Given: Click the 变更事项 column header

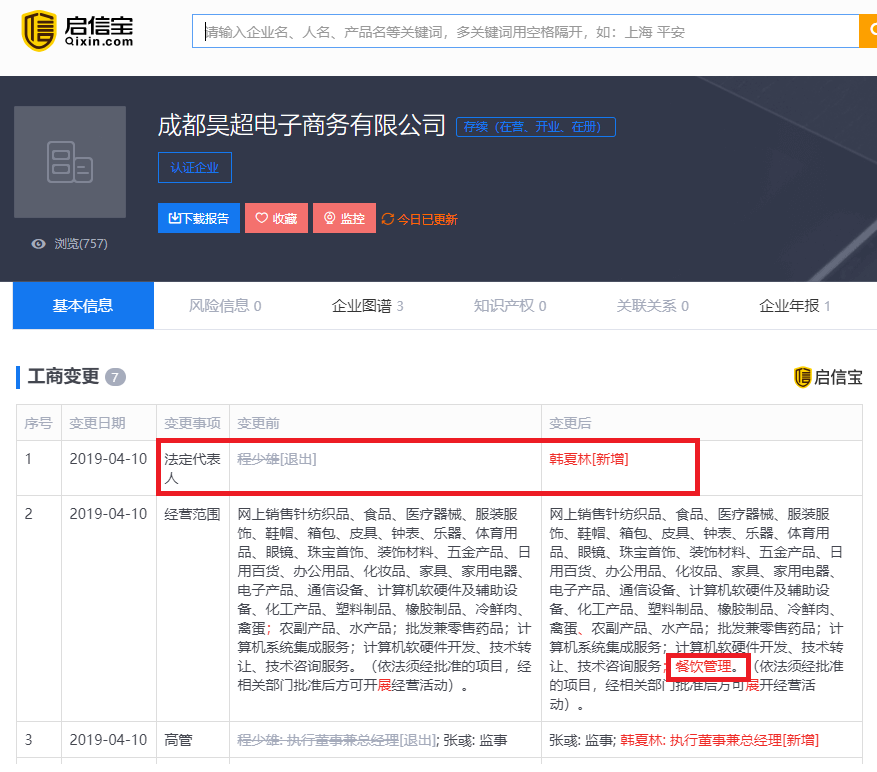Looking at the screenshot, I should pyautogui.click(x=192, y=423).
